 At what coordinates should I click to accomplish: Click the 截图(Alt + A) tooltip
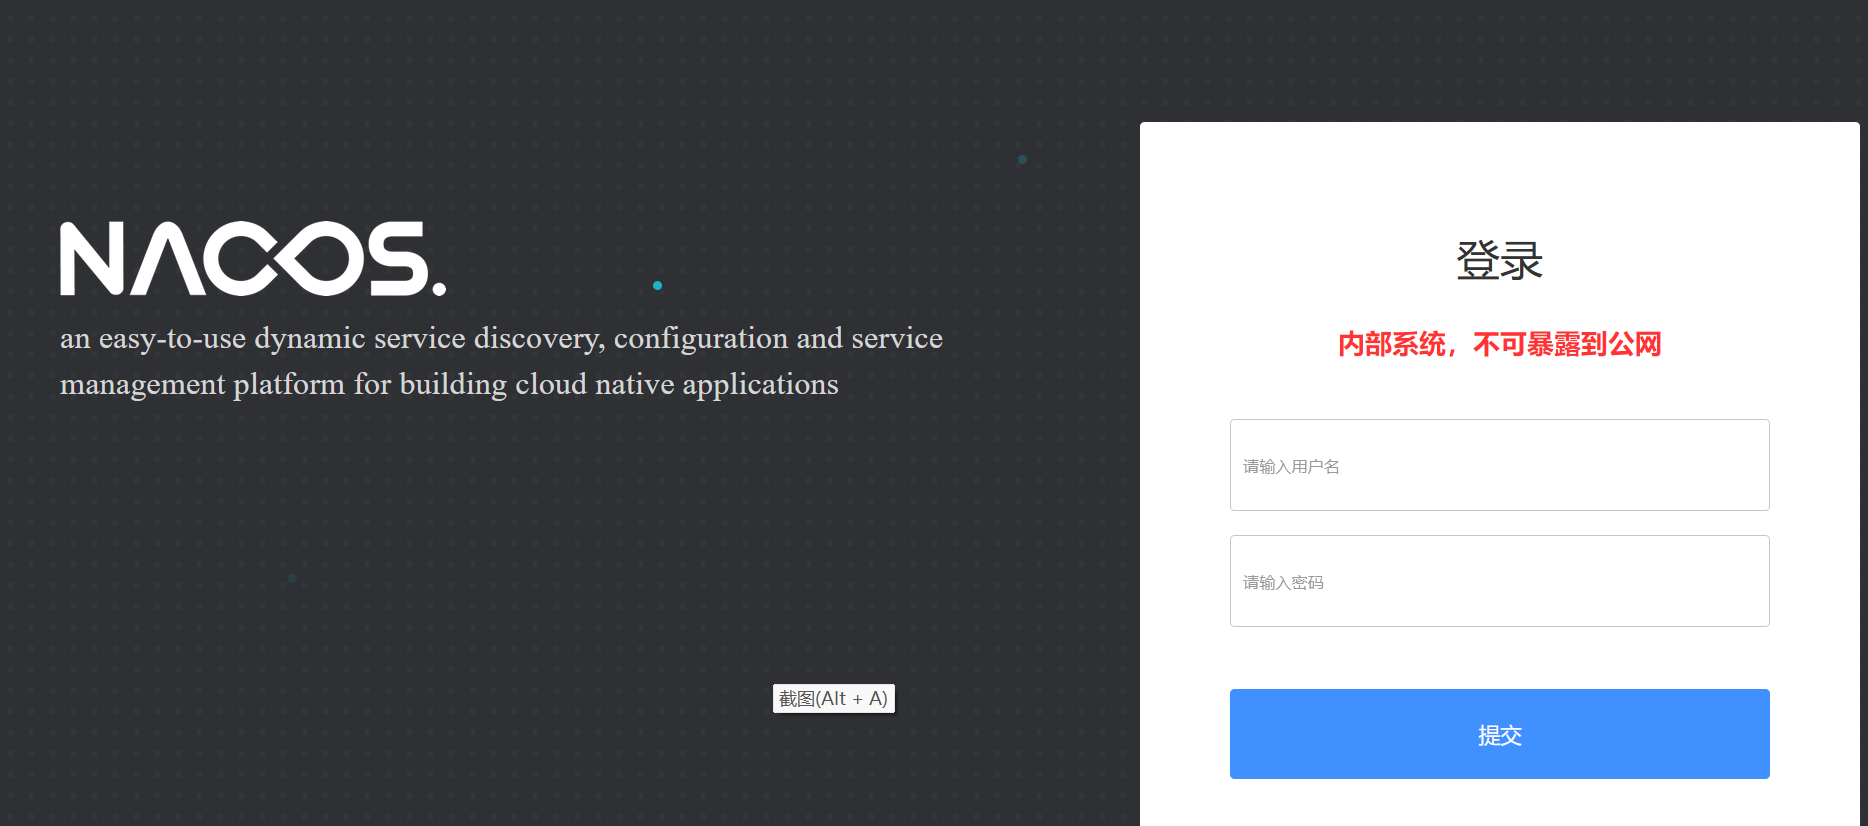coord(833,698)
